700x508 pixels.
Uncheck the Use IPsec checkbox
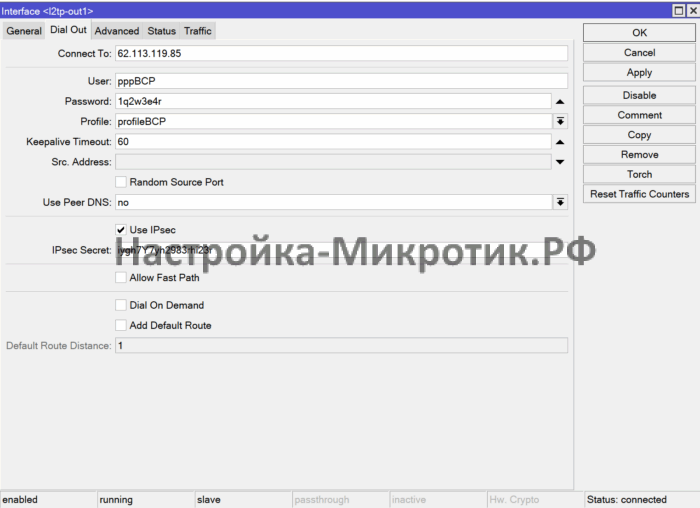click(121, 229)
